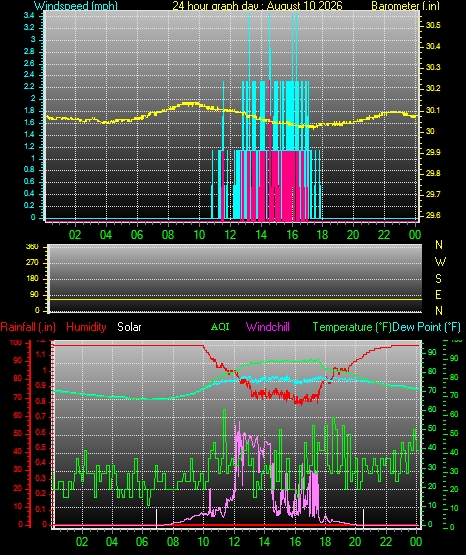
Task: Click the Humidity legend label
Action: coord(86,327)
